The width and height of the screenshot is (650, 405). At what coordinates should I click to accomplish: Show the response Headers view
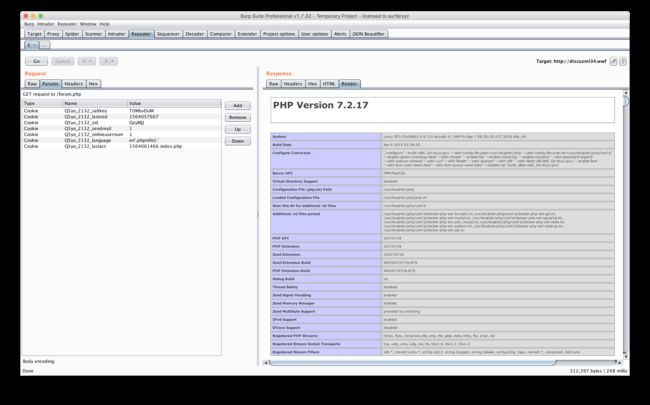tap(293, 84)
